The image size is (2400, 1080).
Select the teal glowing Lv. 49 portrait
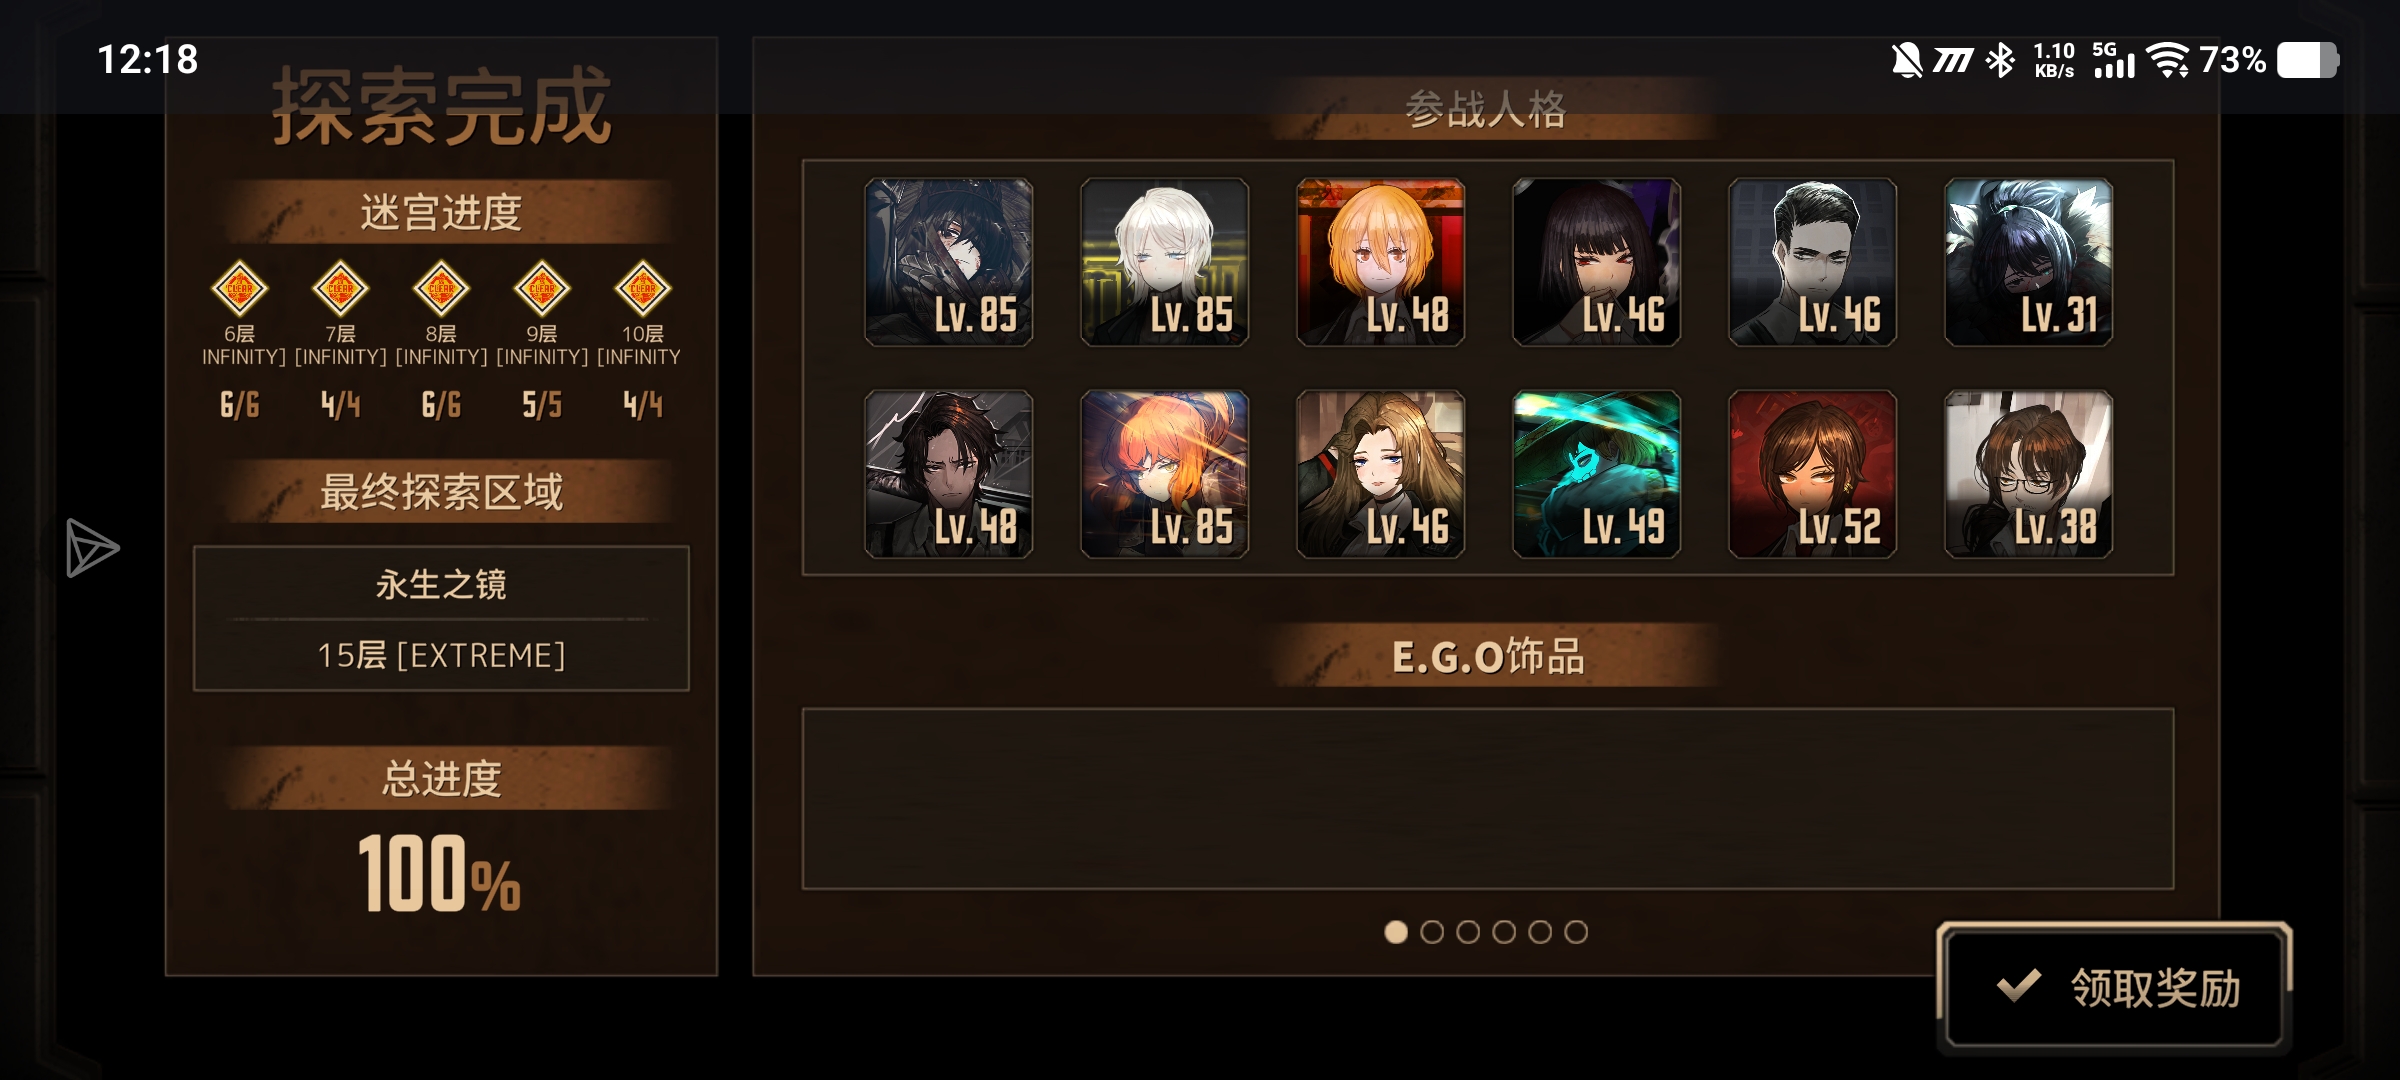[1597, 474]
